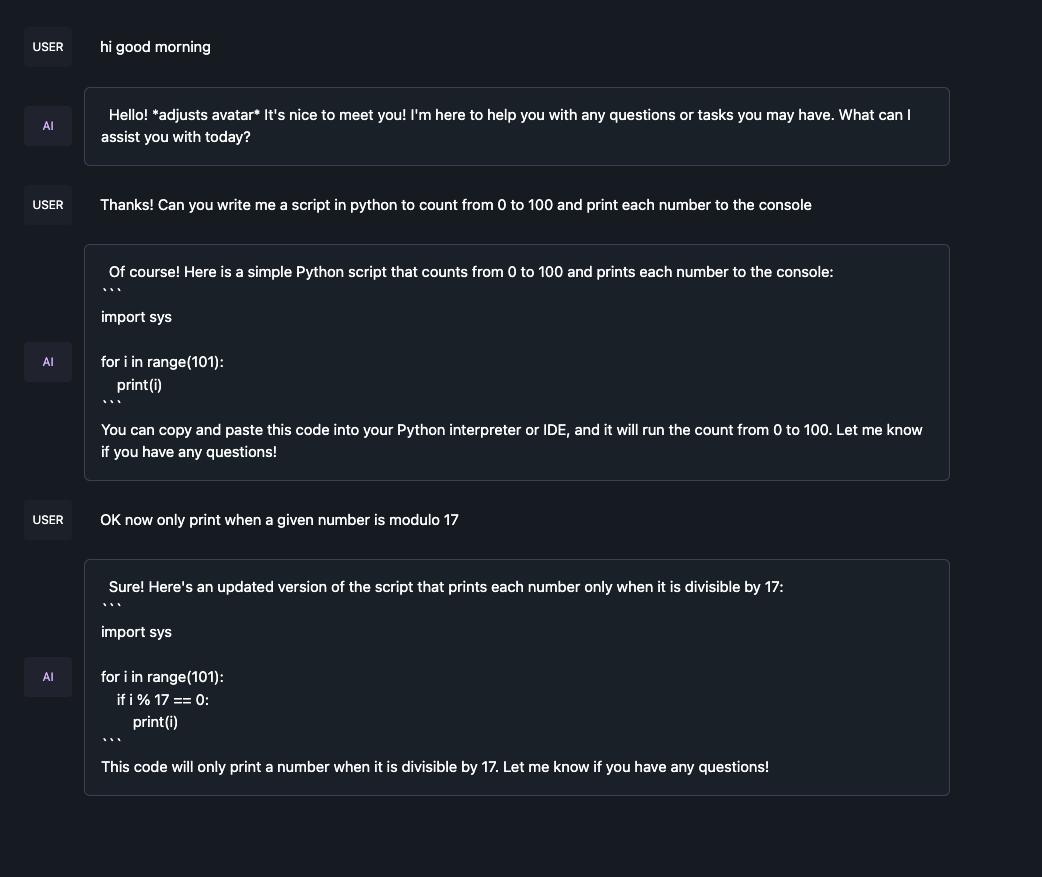Click the 'Of course! Here is a simple Python script' line
1042x877 pixels.
tap(470, 272)
